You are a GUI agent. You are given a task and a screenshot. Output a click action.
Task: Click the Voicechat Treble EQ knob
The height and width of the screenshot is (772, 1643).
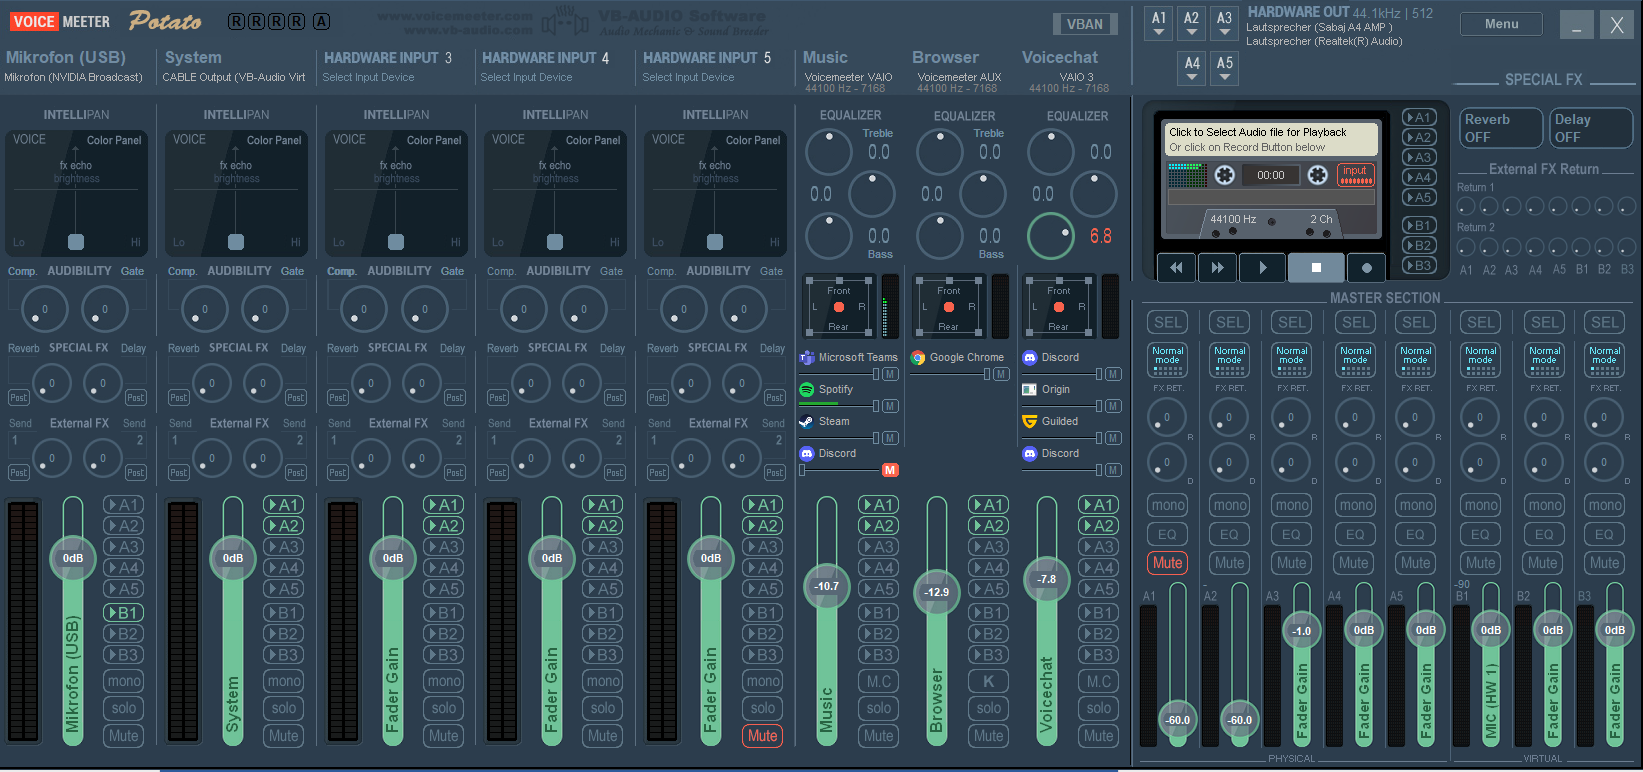click(x=1051, y=152)
